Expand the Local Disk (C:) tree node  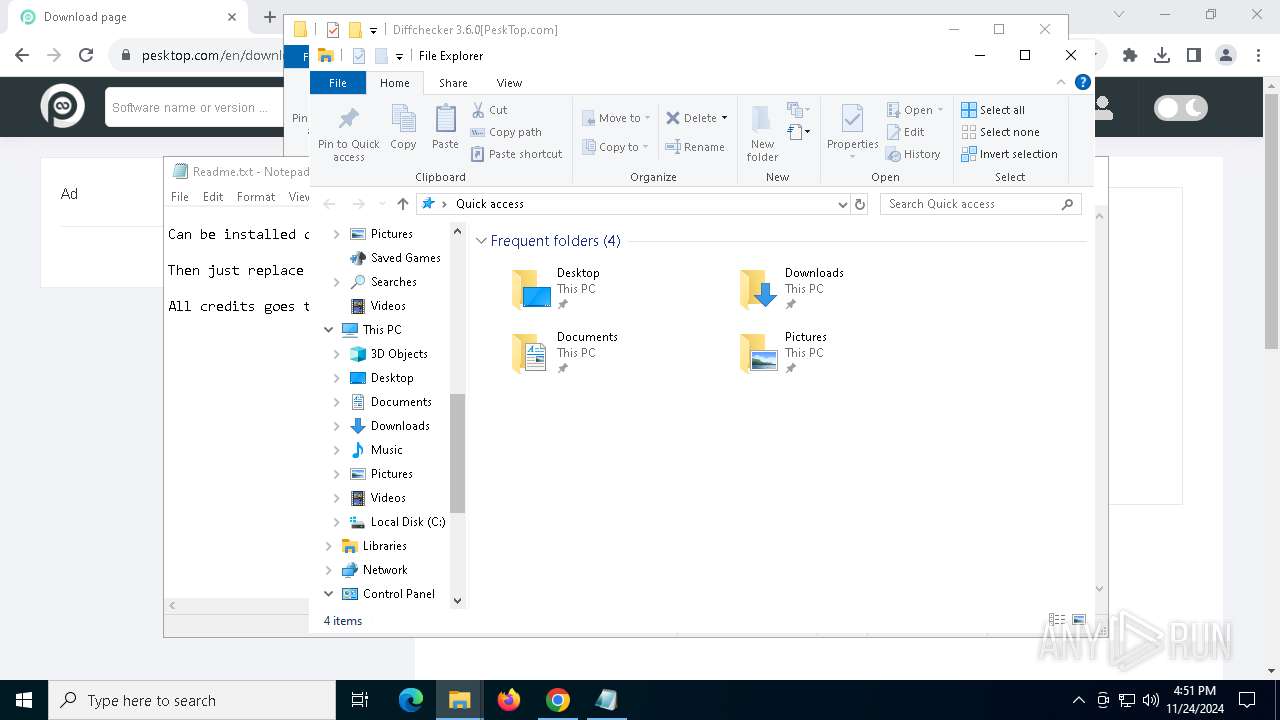click(336, 522)
